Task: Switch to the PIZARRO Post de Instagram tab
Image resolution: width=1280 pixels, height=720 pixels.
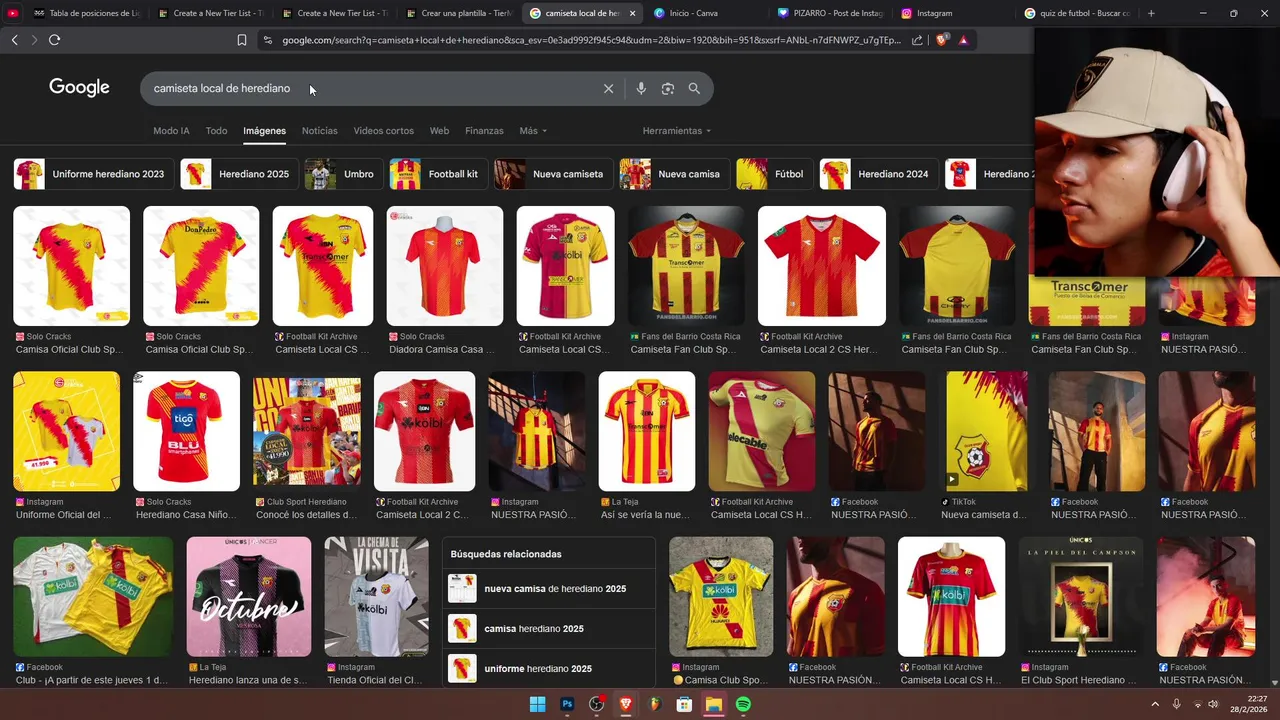Action: pos(832,13)
